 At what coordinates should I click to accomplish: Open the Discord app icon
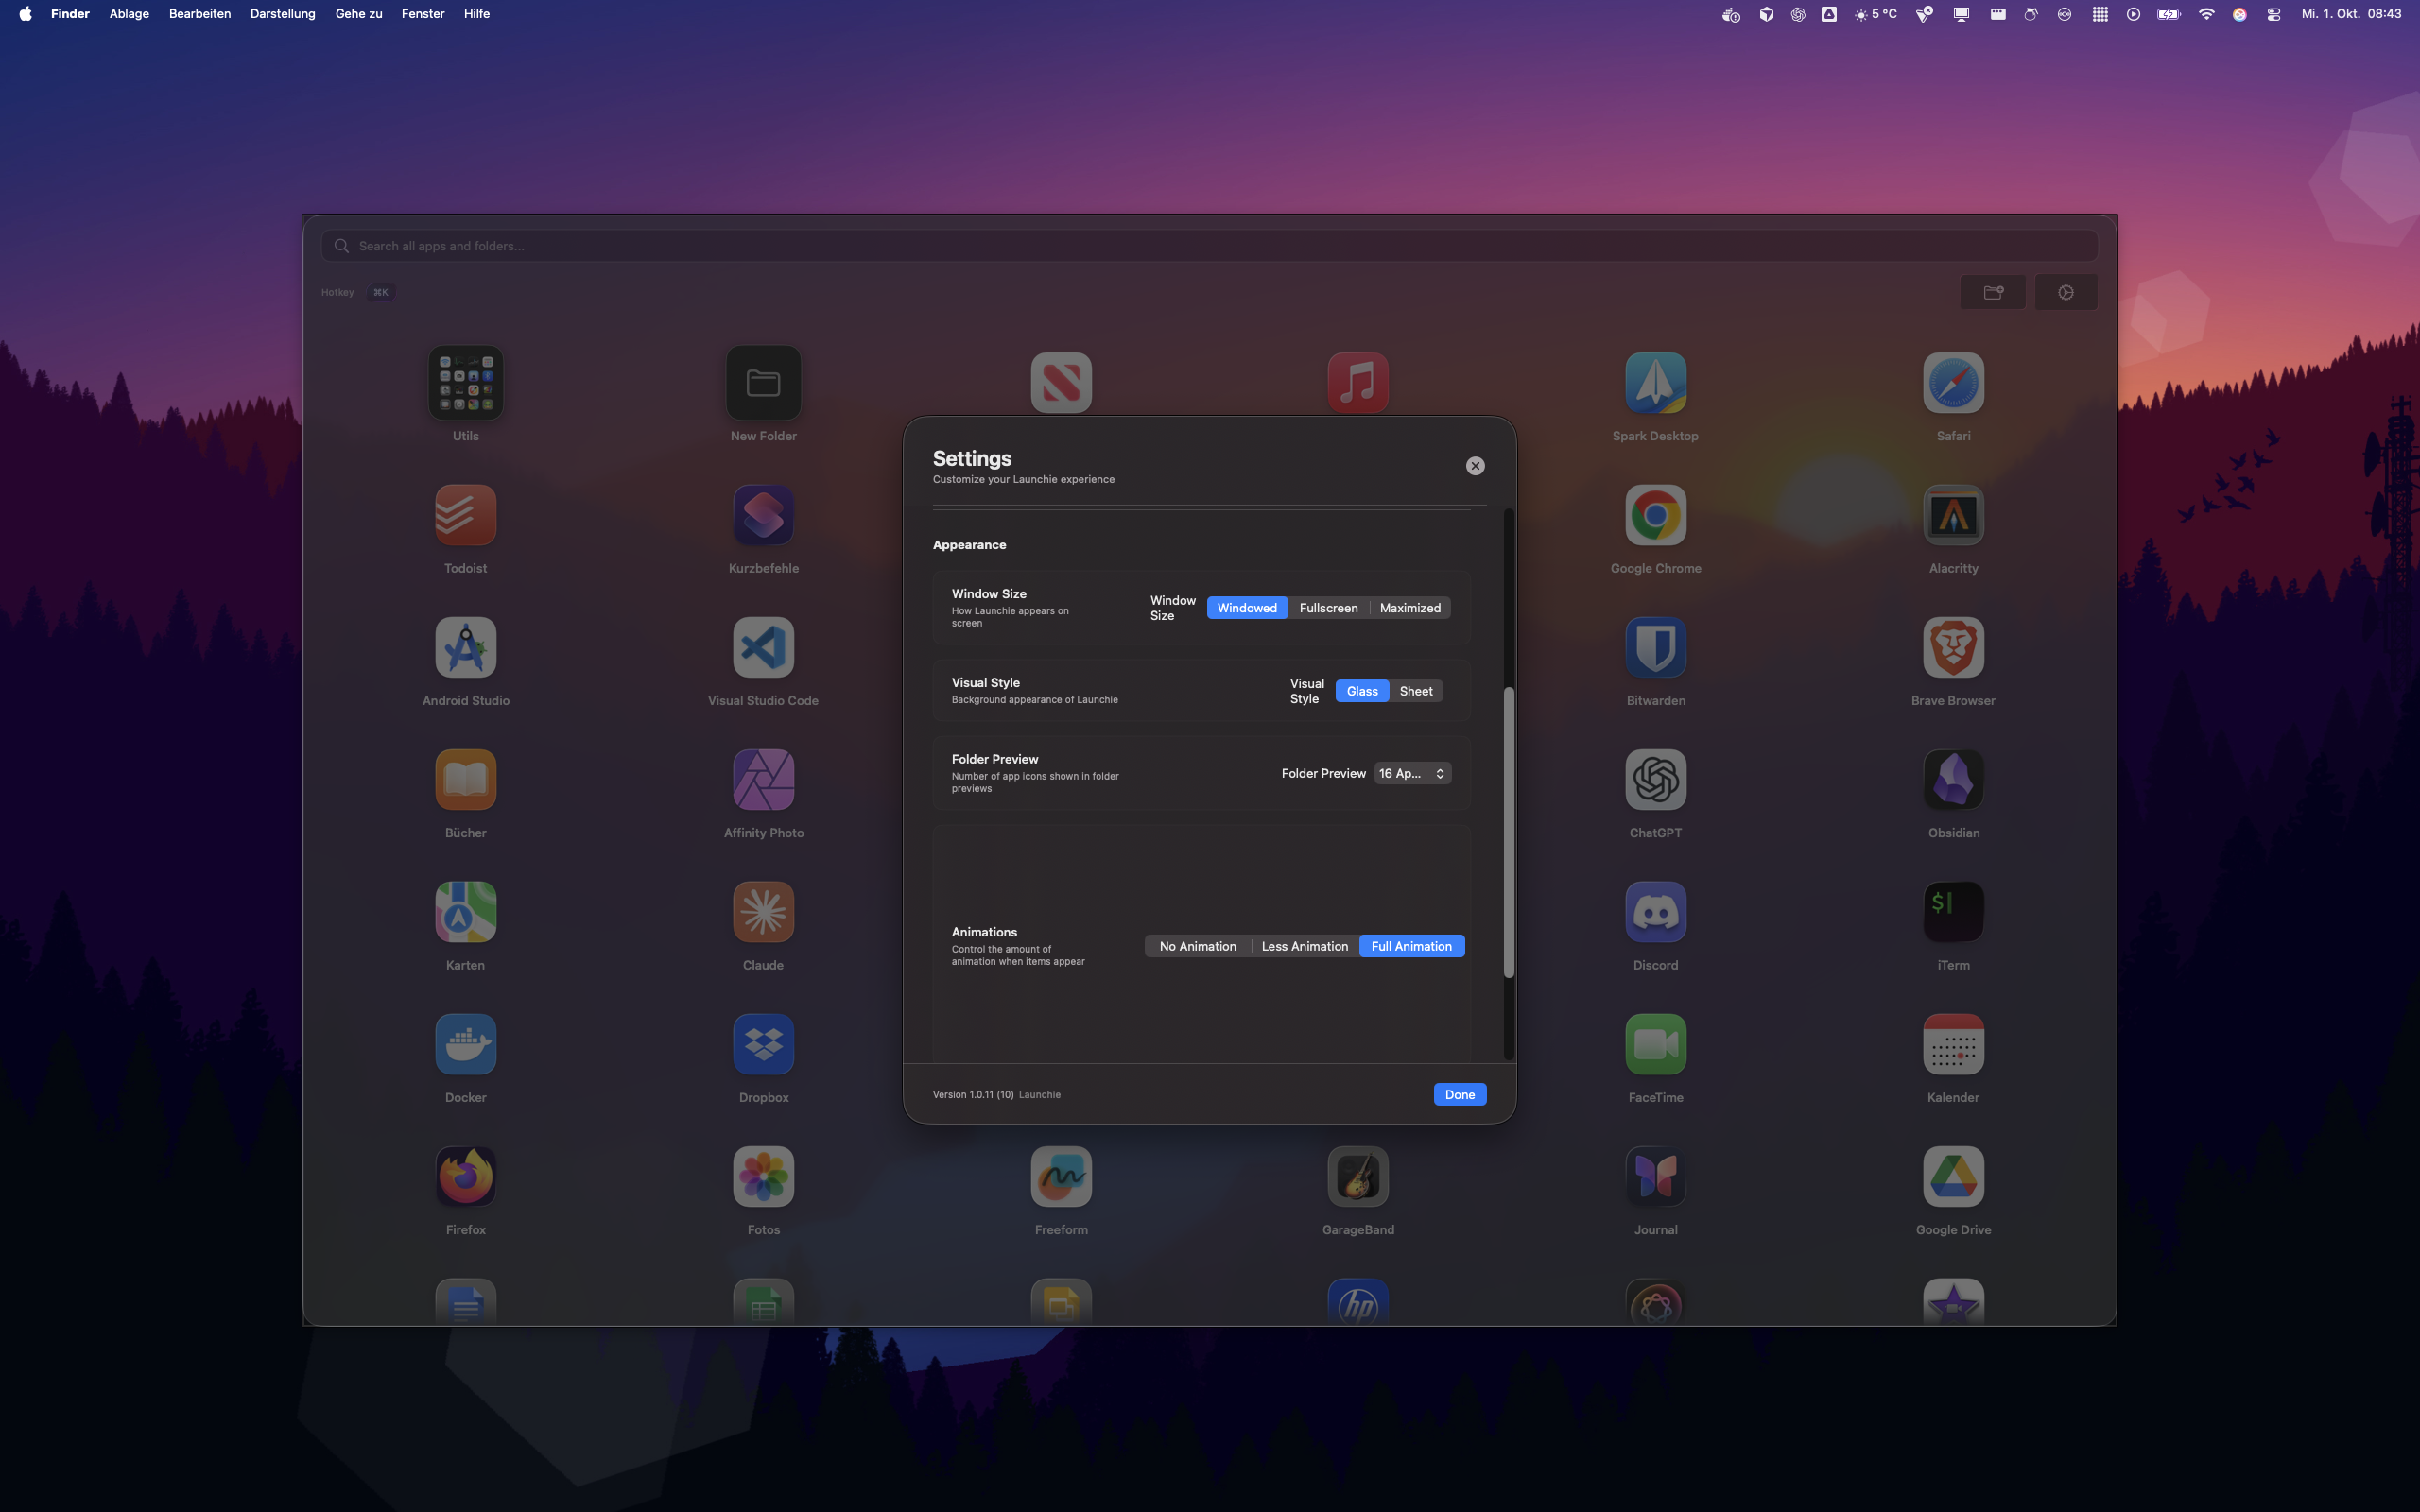[1655, 912]
